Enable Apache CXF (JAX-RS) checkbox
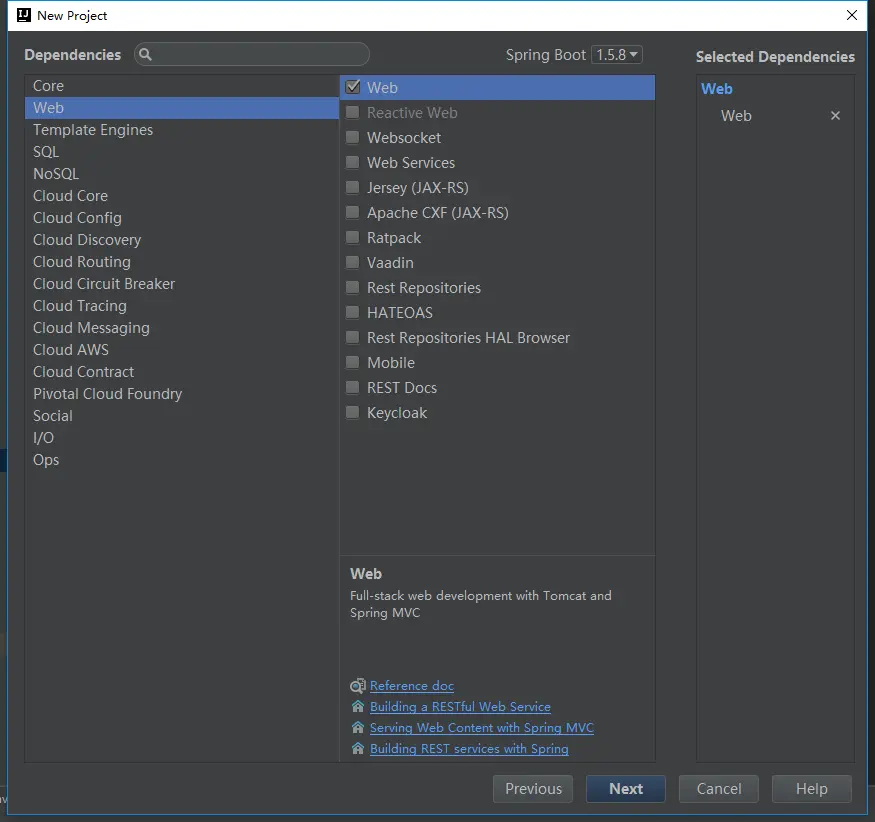Screen dimensions: 875x822 (x=353, y=213)
